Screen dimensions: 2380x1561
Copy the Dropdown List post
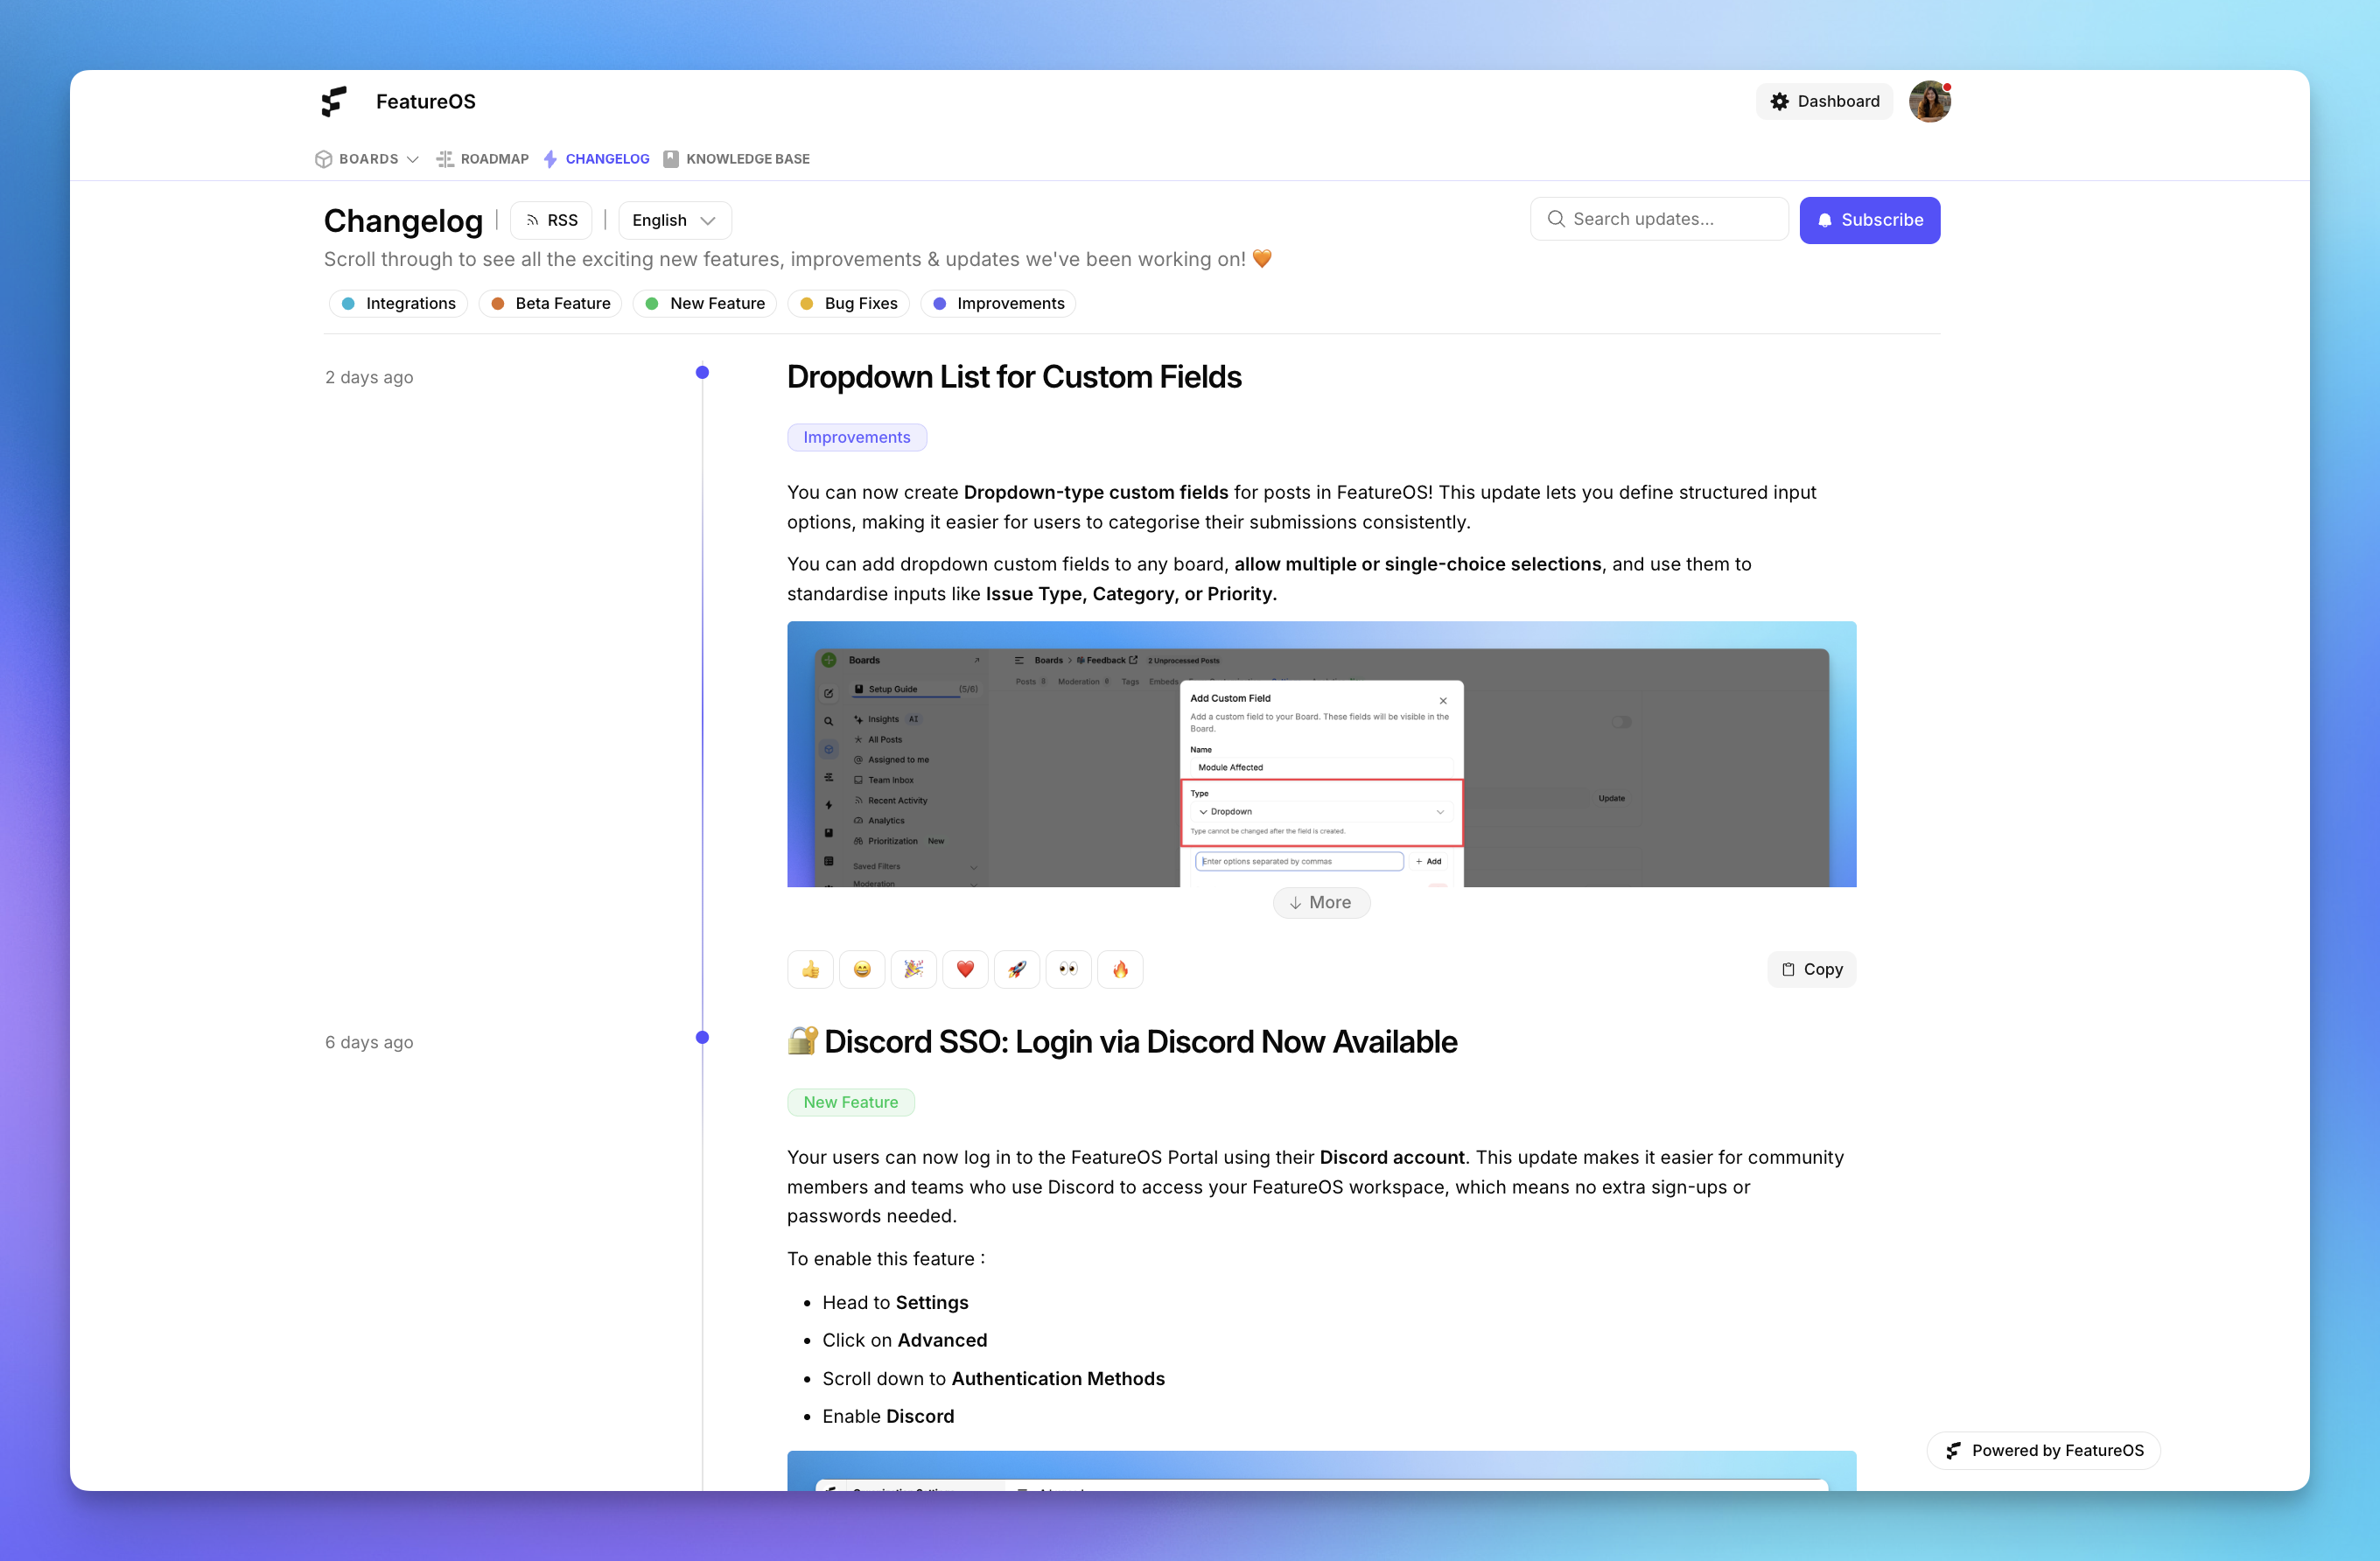(x=1811, y=969)
